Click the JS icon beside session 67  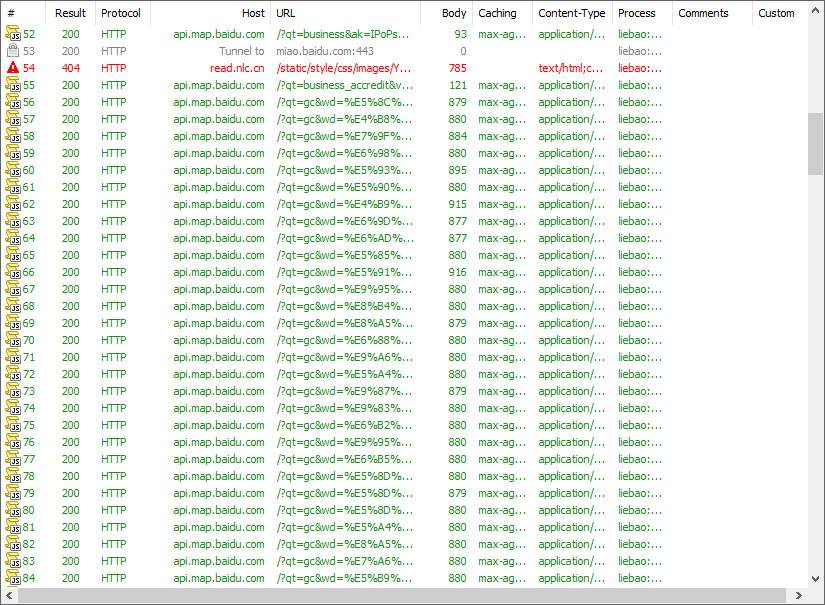[13, 289]
